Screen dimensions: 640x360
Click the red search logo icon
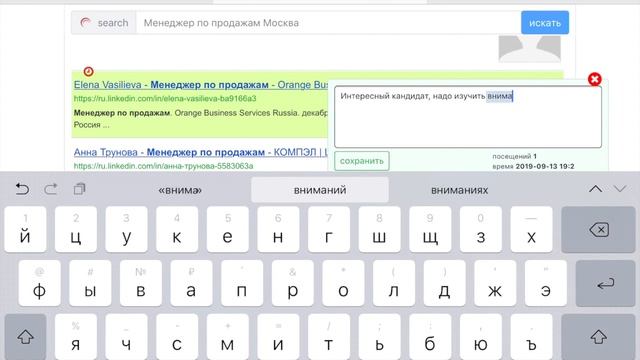tap(85, 23)
